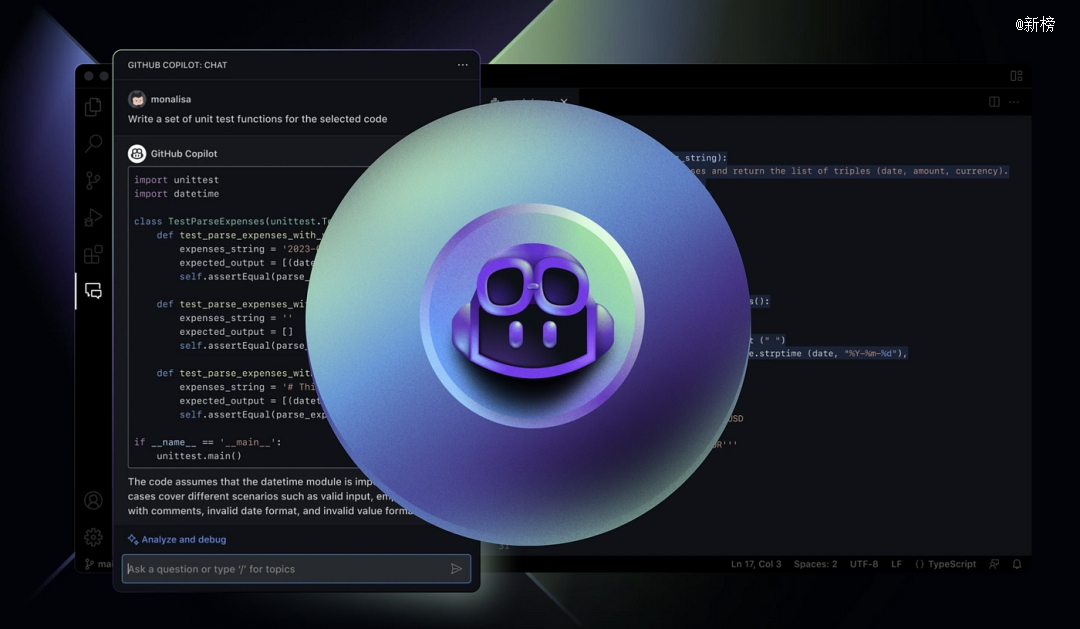Click the unittest.main() code line
1080x629 pixels.
[199, 456]
